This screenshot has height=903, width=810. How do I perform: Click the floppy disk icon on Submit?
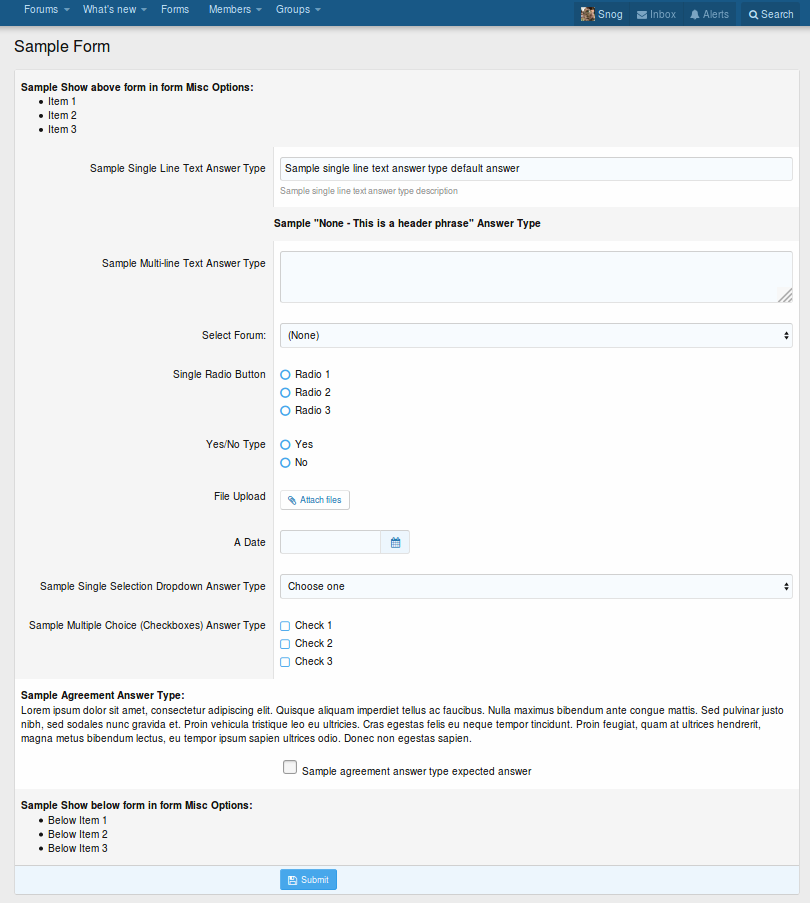(x=292, y=880)
